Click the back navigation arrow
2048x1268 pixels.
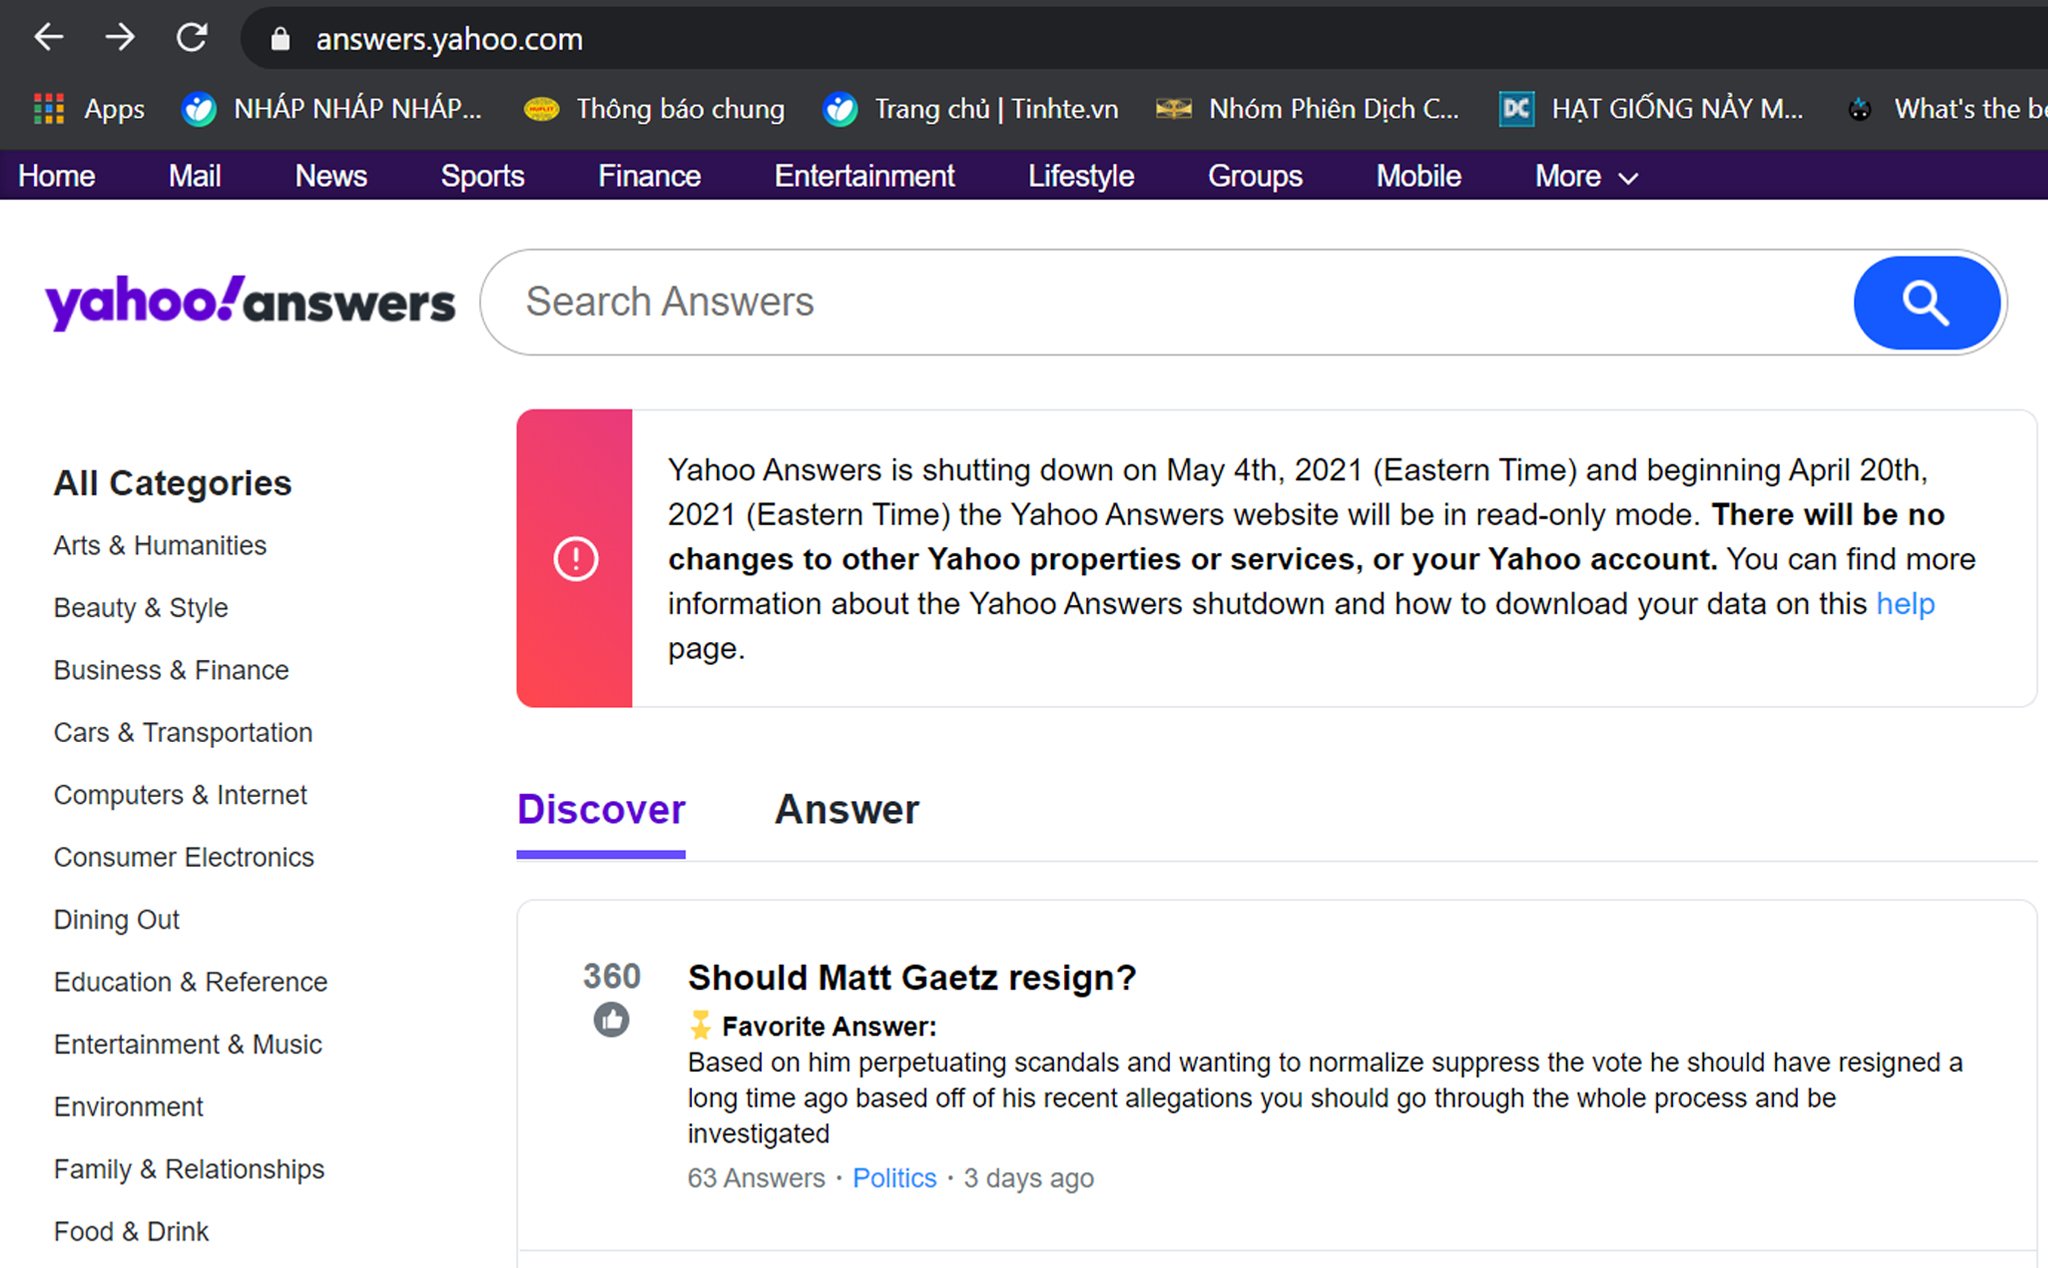(47, 37)
